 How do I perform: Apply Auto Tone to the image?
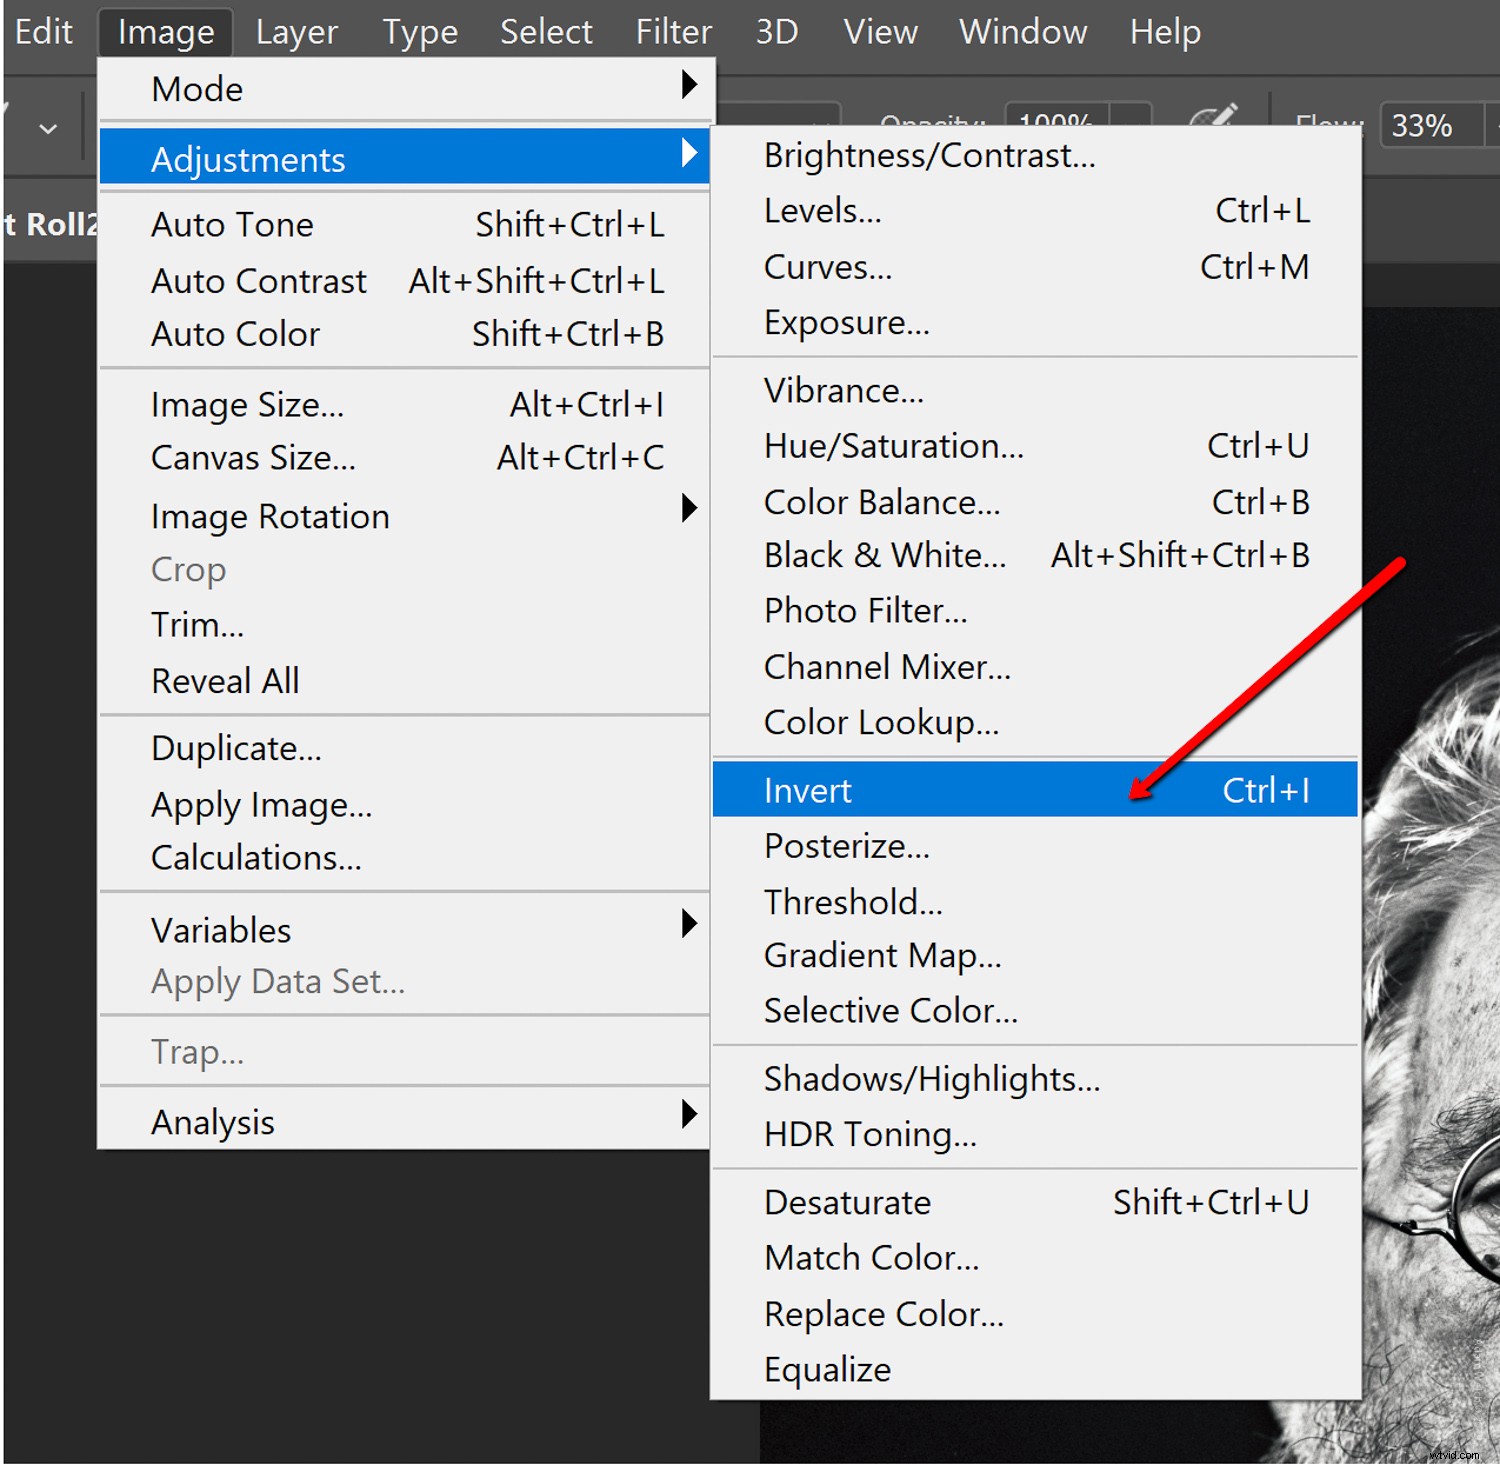(232, 224)
